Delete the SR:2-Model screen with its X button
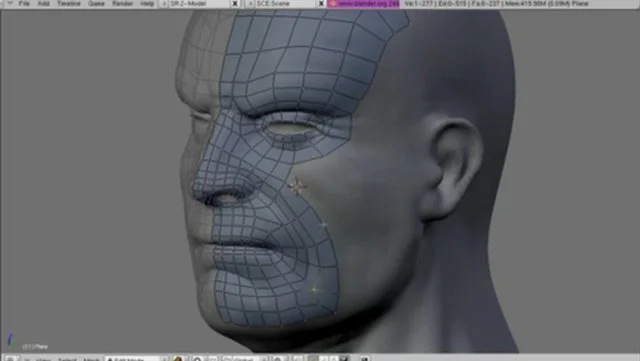640x361 pixels. pos(235,3)
